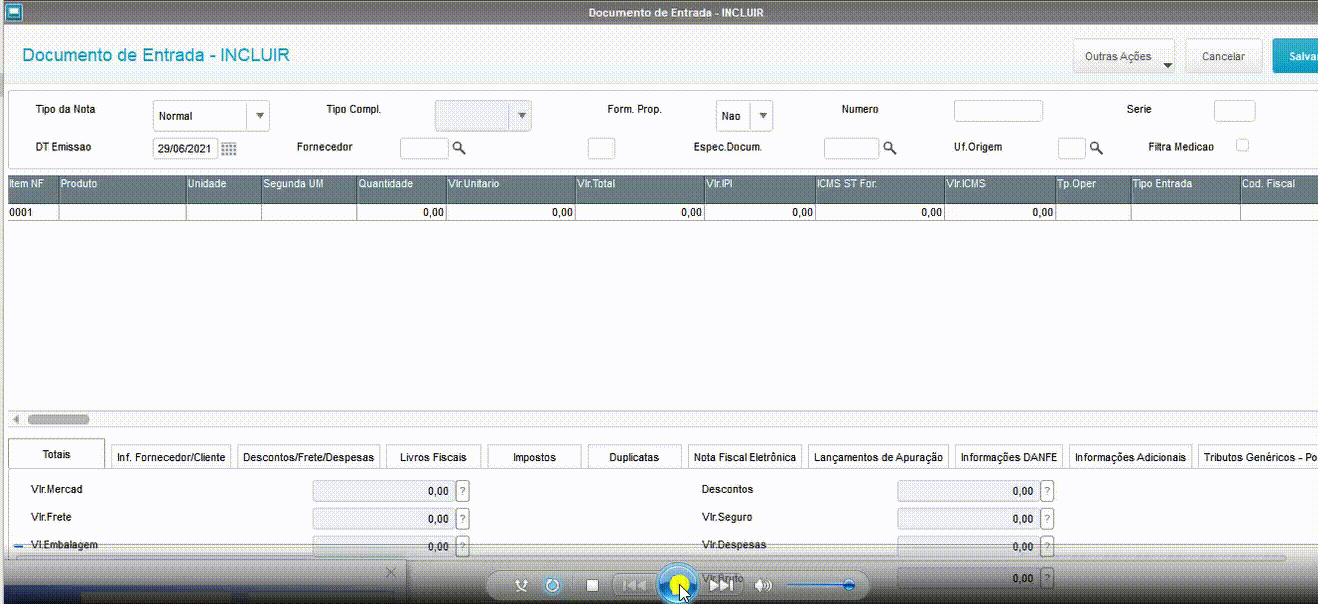
Task: Click the Uf.Origem input field
Action: 1071,148
